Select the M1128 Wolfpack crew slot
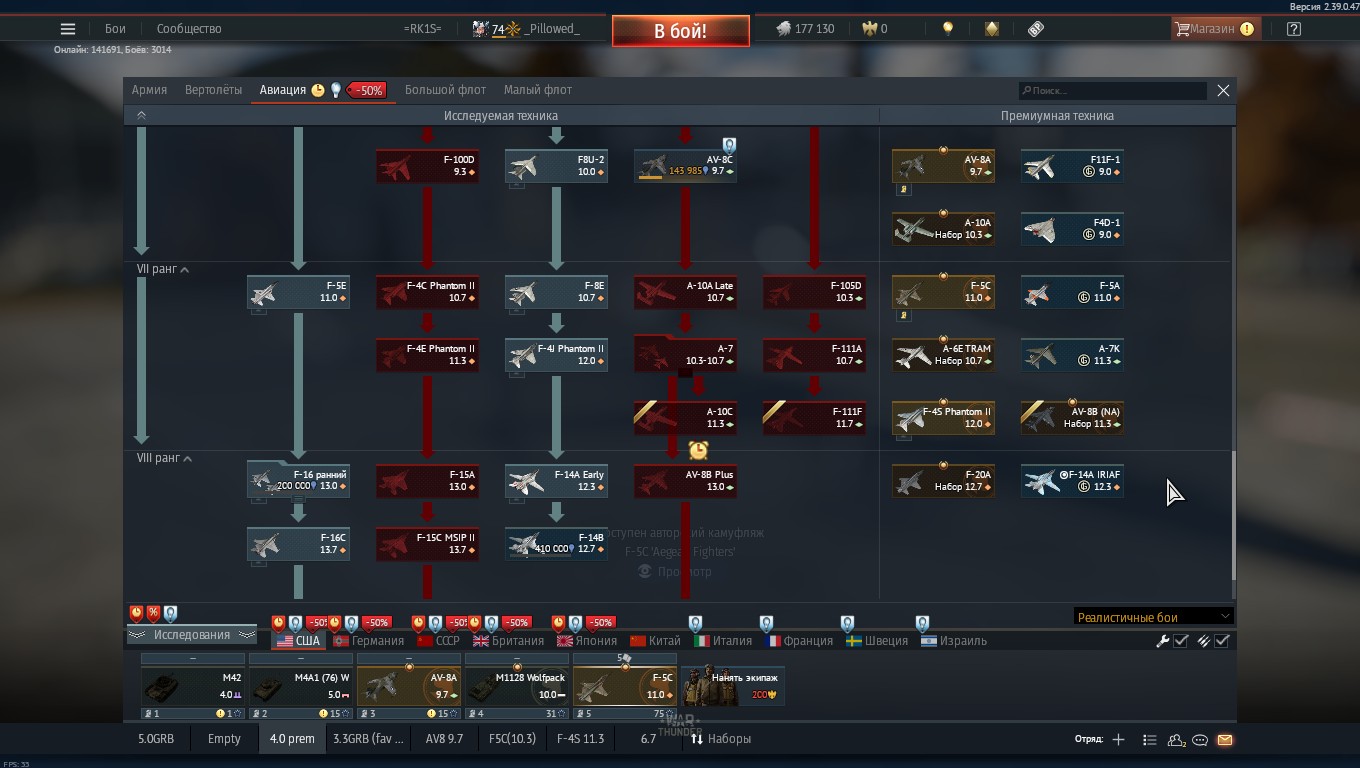Image resolution: width=1360 pixels, height=768 pixels. click(x=517, y=685)
